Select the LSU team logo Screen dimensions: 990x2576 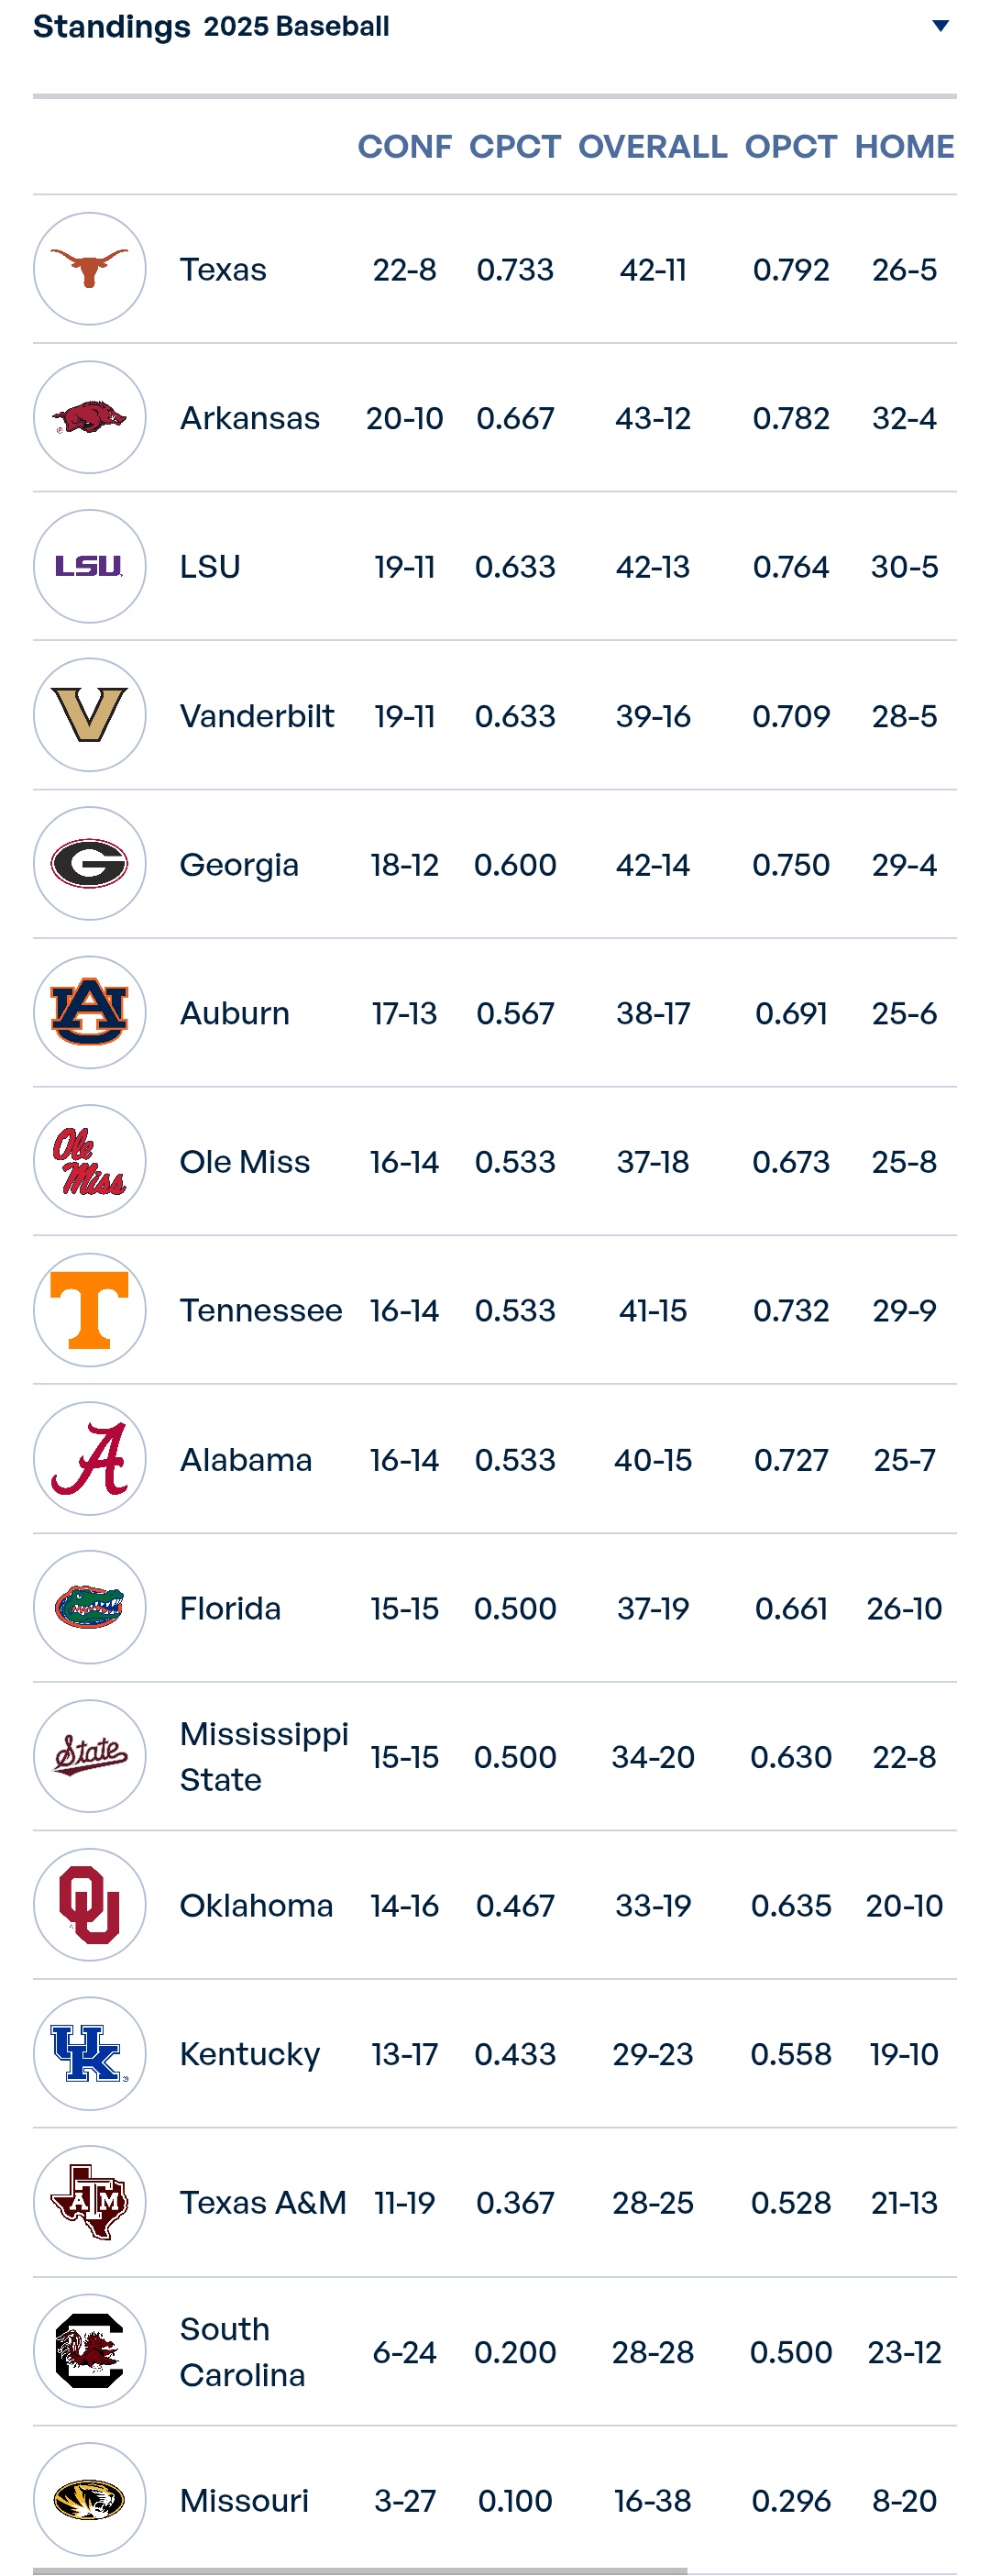click(x=90, y=566)
